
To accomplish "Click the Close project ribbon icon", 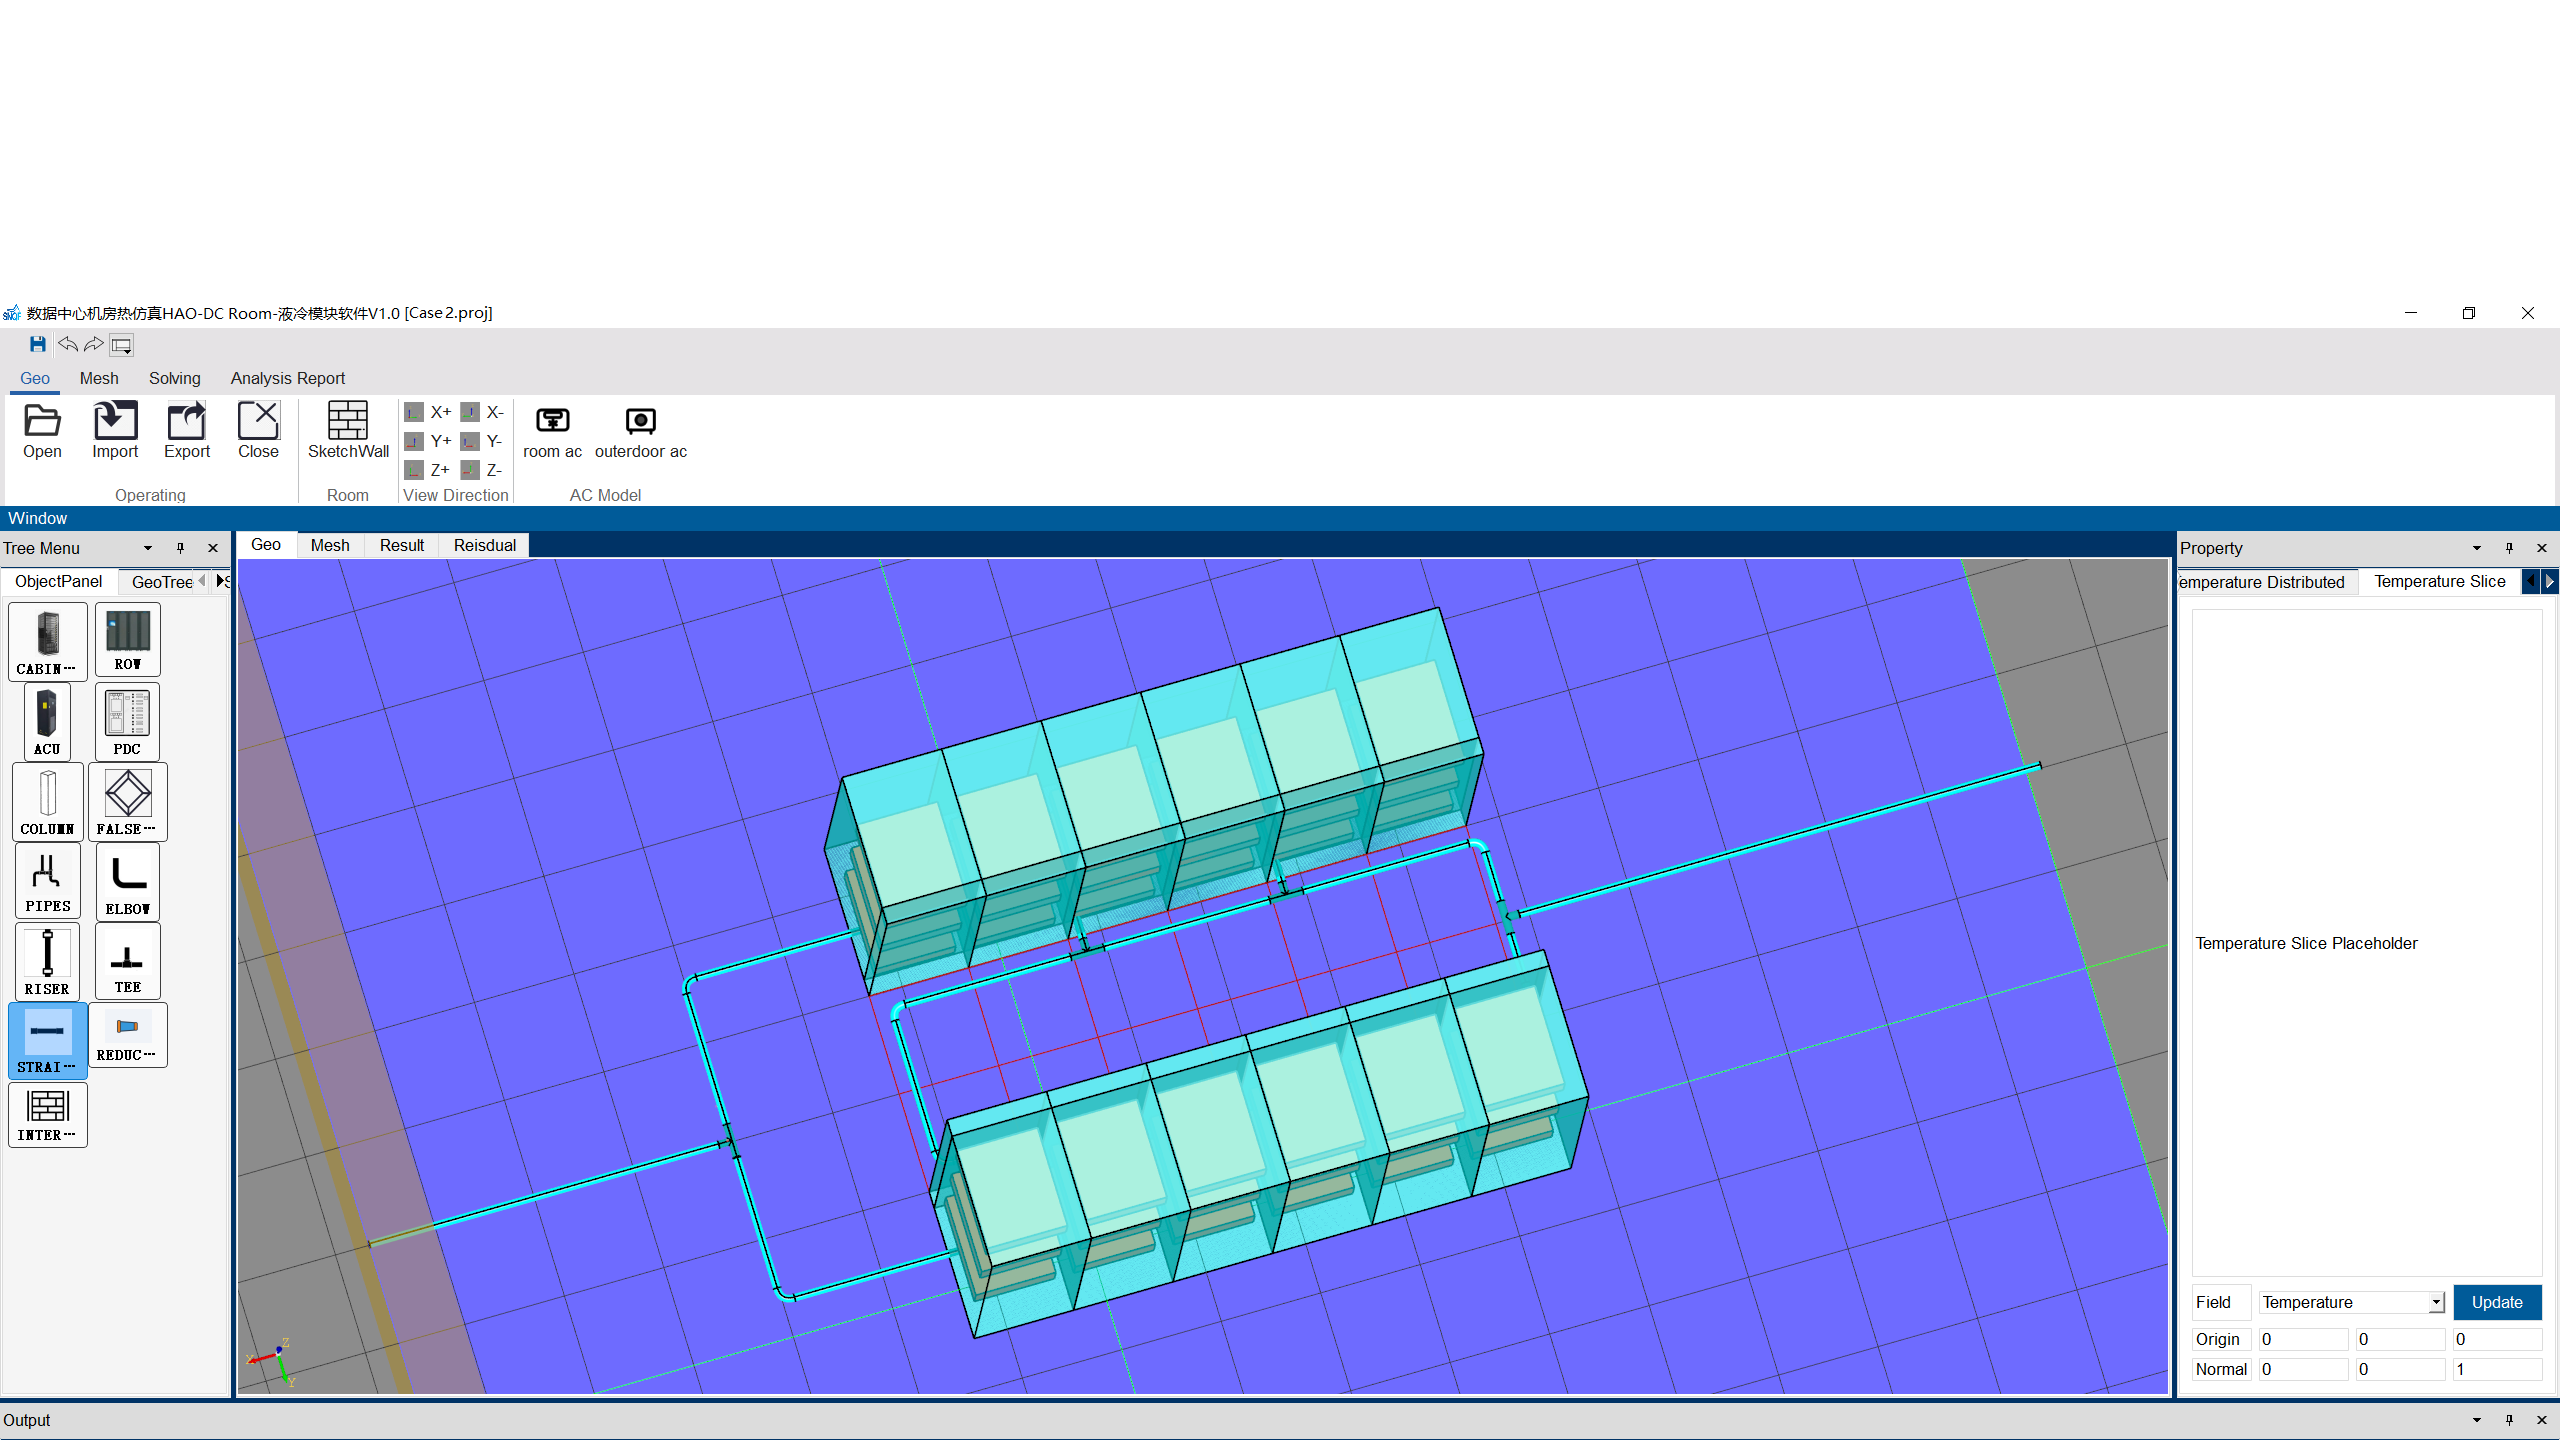I will [258, 431].
